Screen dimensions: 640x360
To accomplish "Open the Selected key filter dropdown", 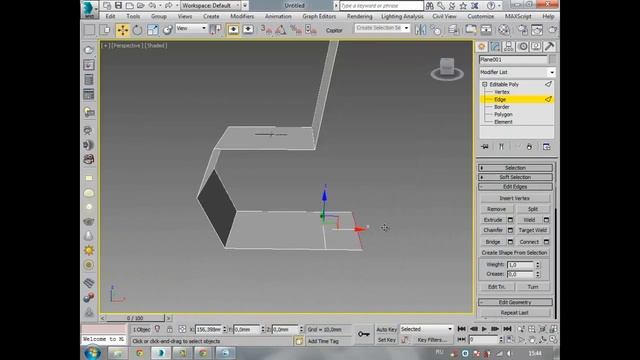I will [x=426, y=329].
